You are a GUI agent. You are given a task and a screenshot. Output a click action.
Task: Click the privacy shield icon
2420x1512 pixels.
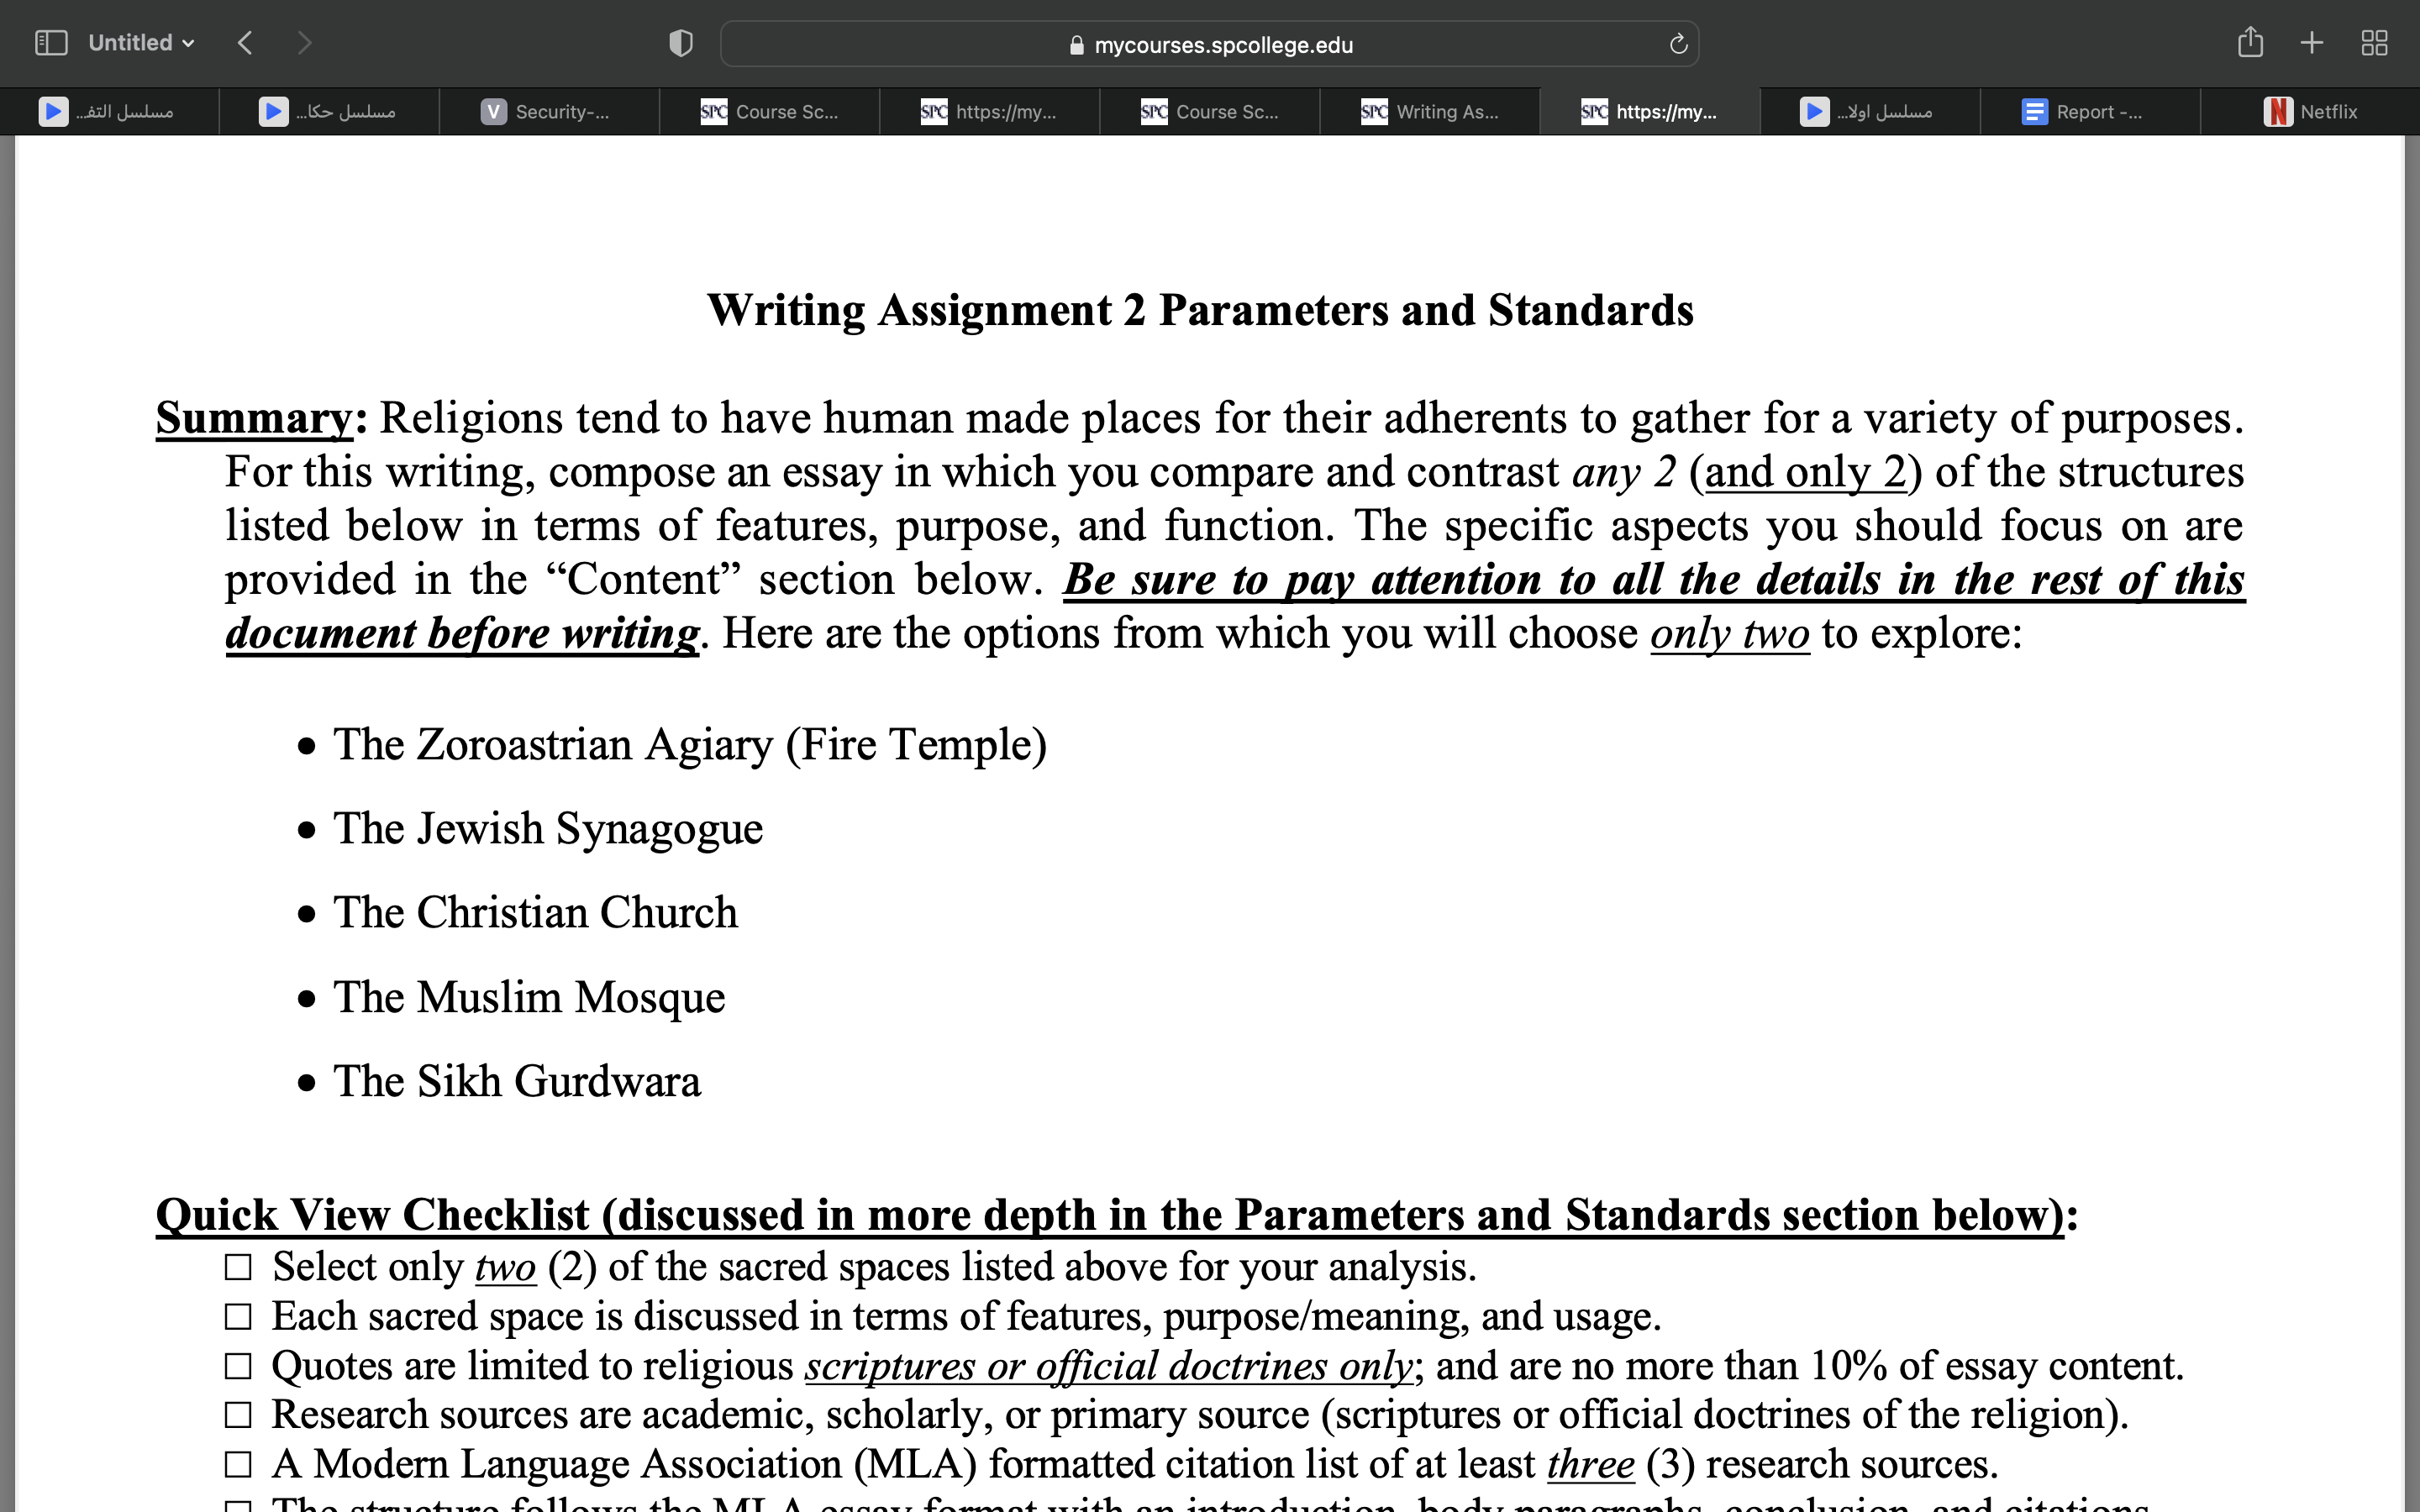[680, 42]
